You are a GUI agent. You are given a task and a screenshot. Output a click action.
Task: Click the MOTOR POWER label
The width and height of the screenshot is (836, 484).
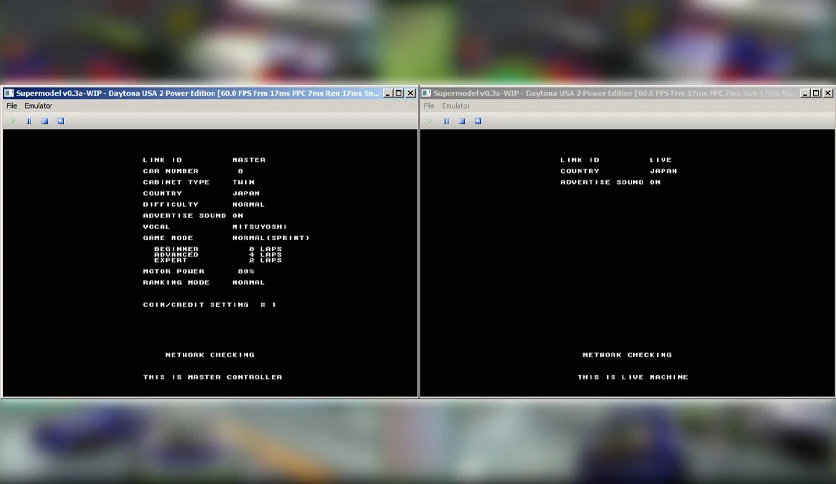(x=174, y=271)
